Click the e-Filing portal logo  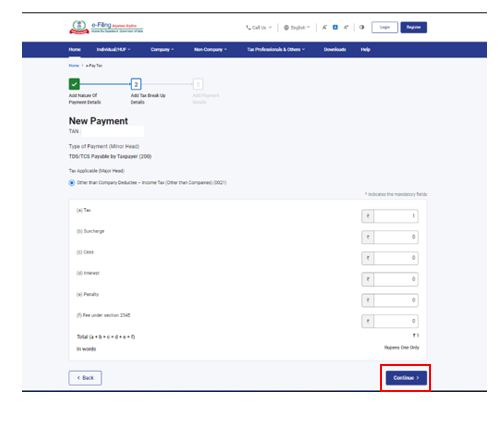[x=106, y=27]
